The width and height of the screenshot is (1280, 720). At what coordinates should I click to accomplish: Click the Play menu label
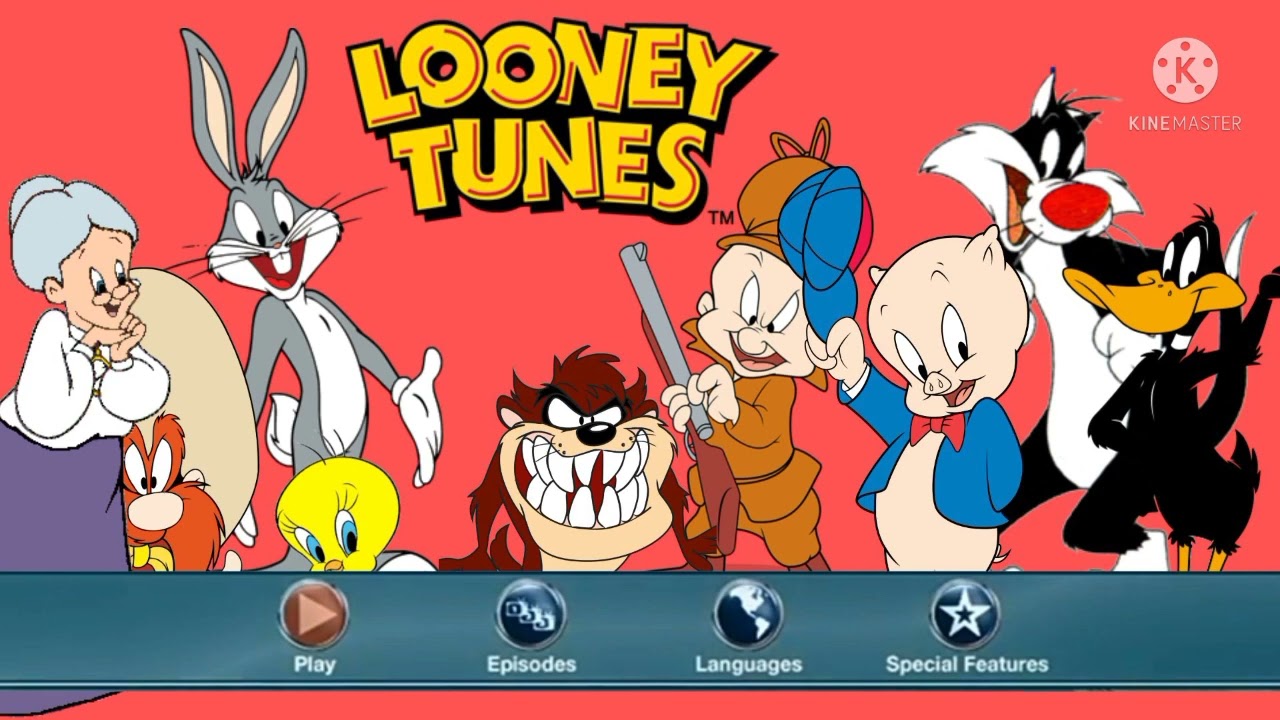pos(314,665)
